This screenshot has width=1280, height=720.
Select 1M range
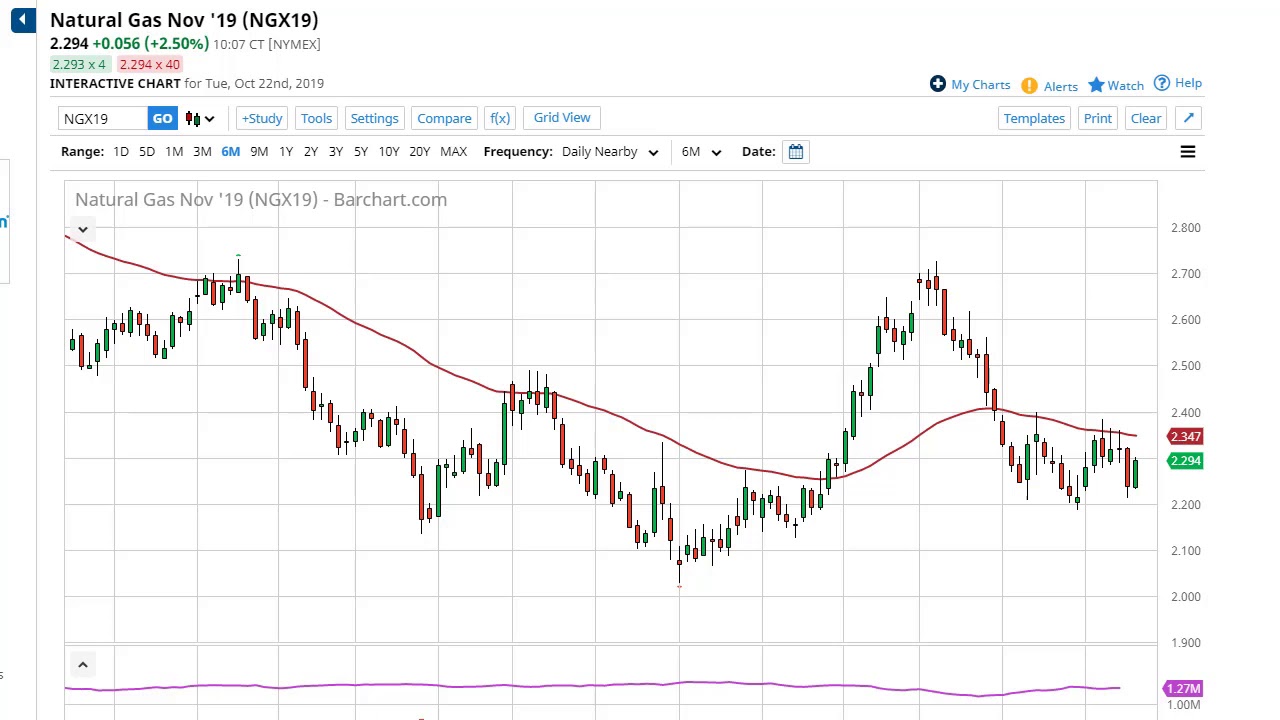174,151
